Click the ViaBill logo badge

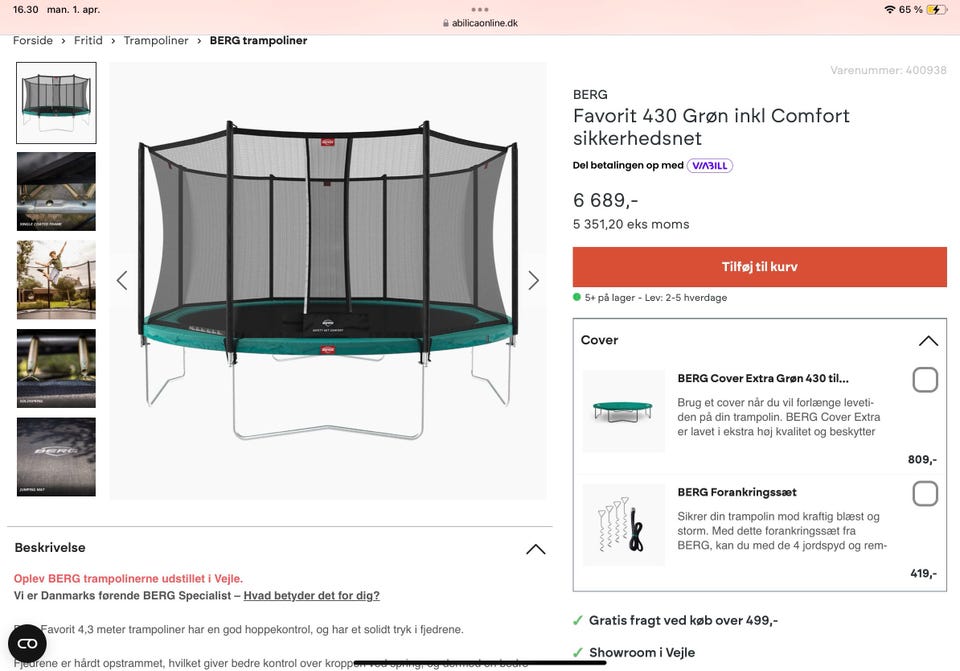pyautogui.click(x=710, y=166)
